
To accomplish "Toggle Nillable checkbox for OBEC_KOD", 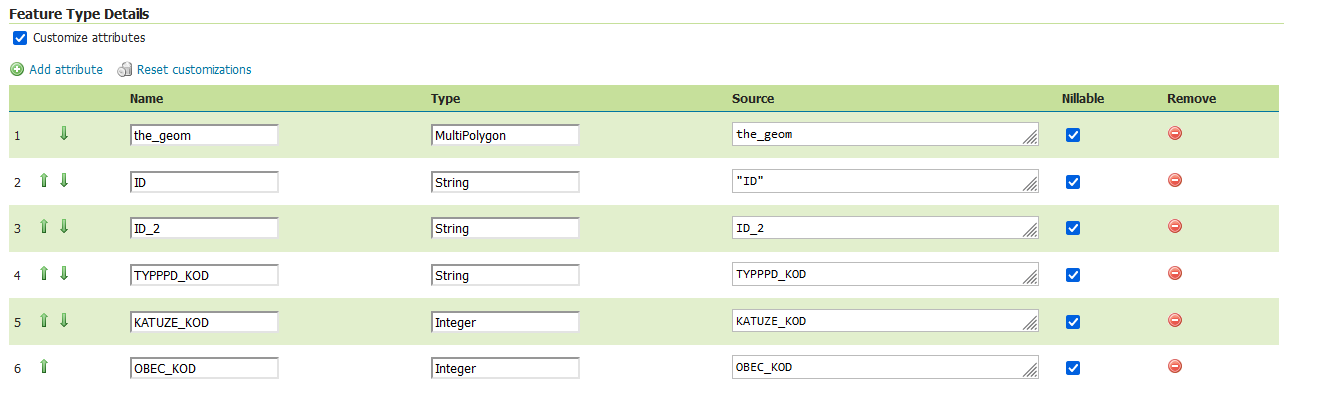I will (1073, 368).
